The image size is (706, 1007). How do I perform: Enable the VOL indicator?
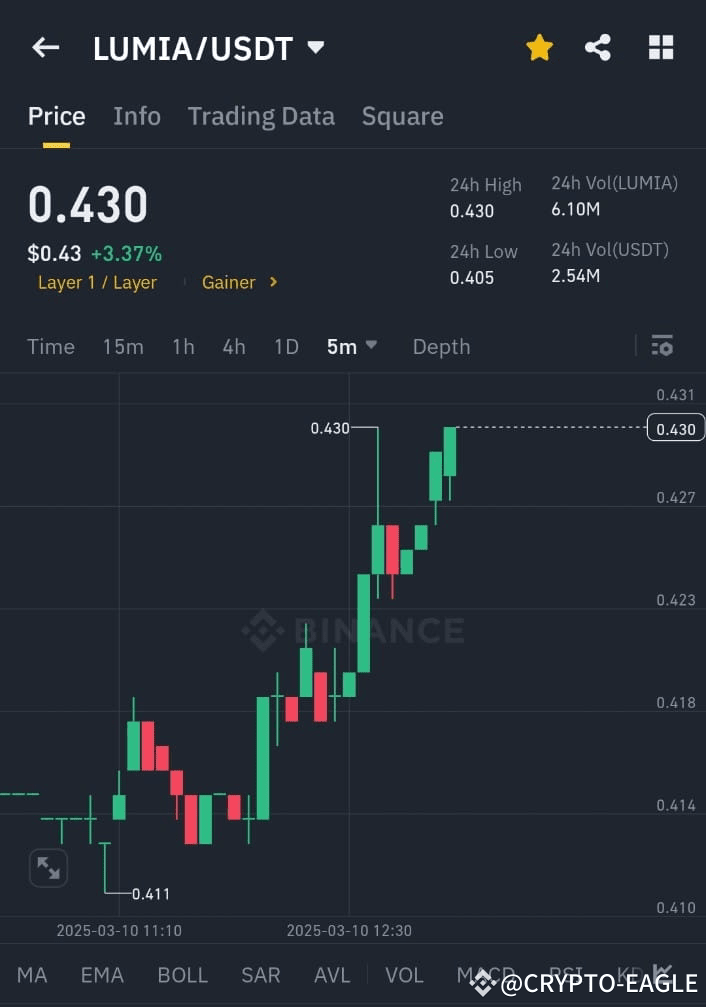(x=404, y=974)
